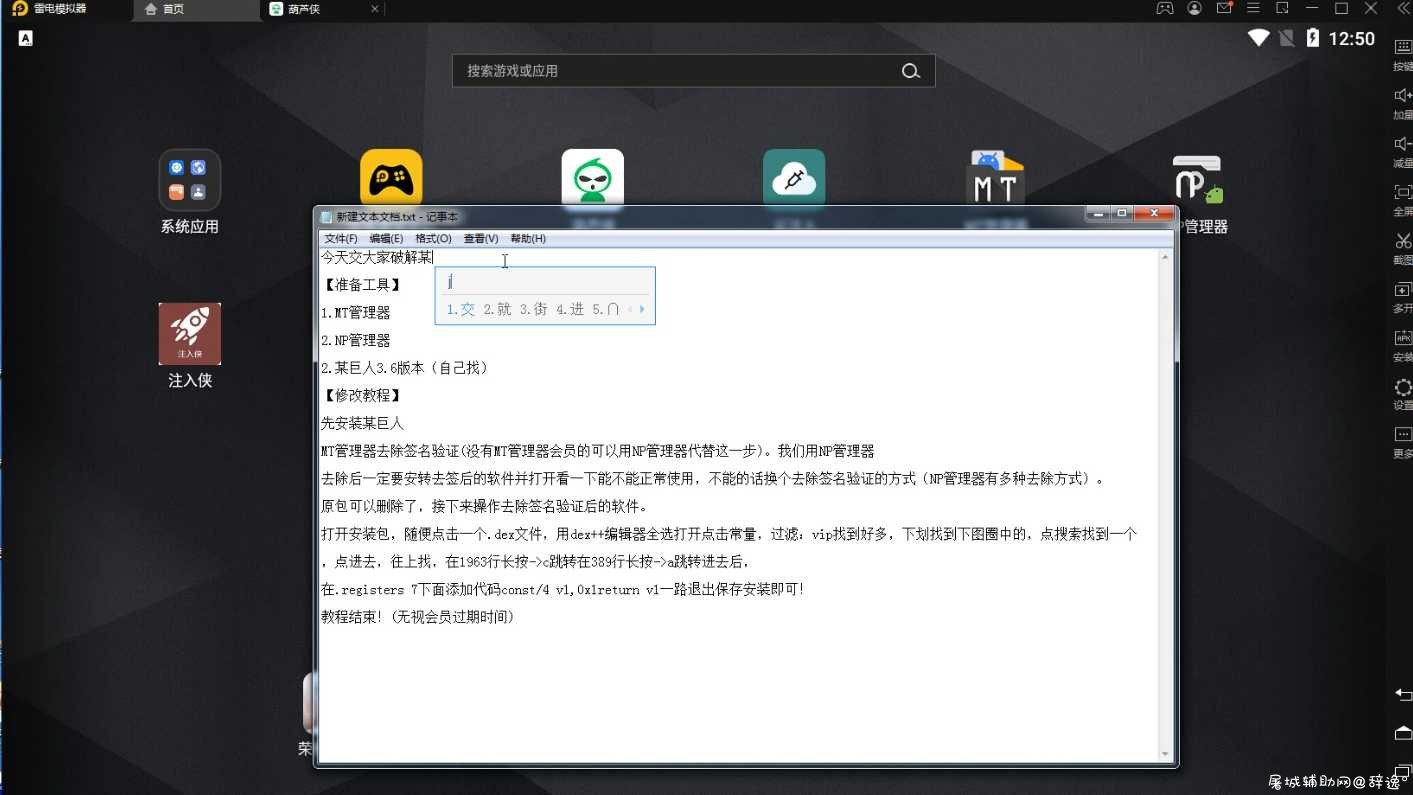Screen dimensions: 1413x795
Task: Click the line 教程结束！（无视会员过期时间）
Action: point(418,617)
